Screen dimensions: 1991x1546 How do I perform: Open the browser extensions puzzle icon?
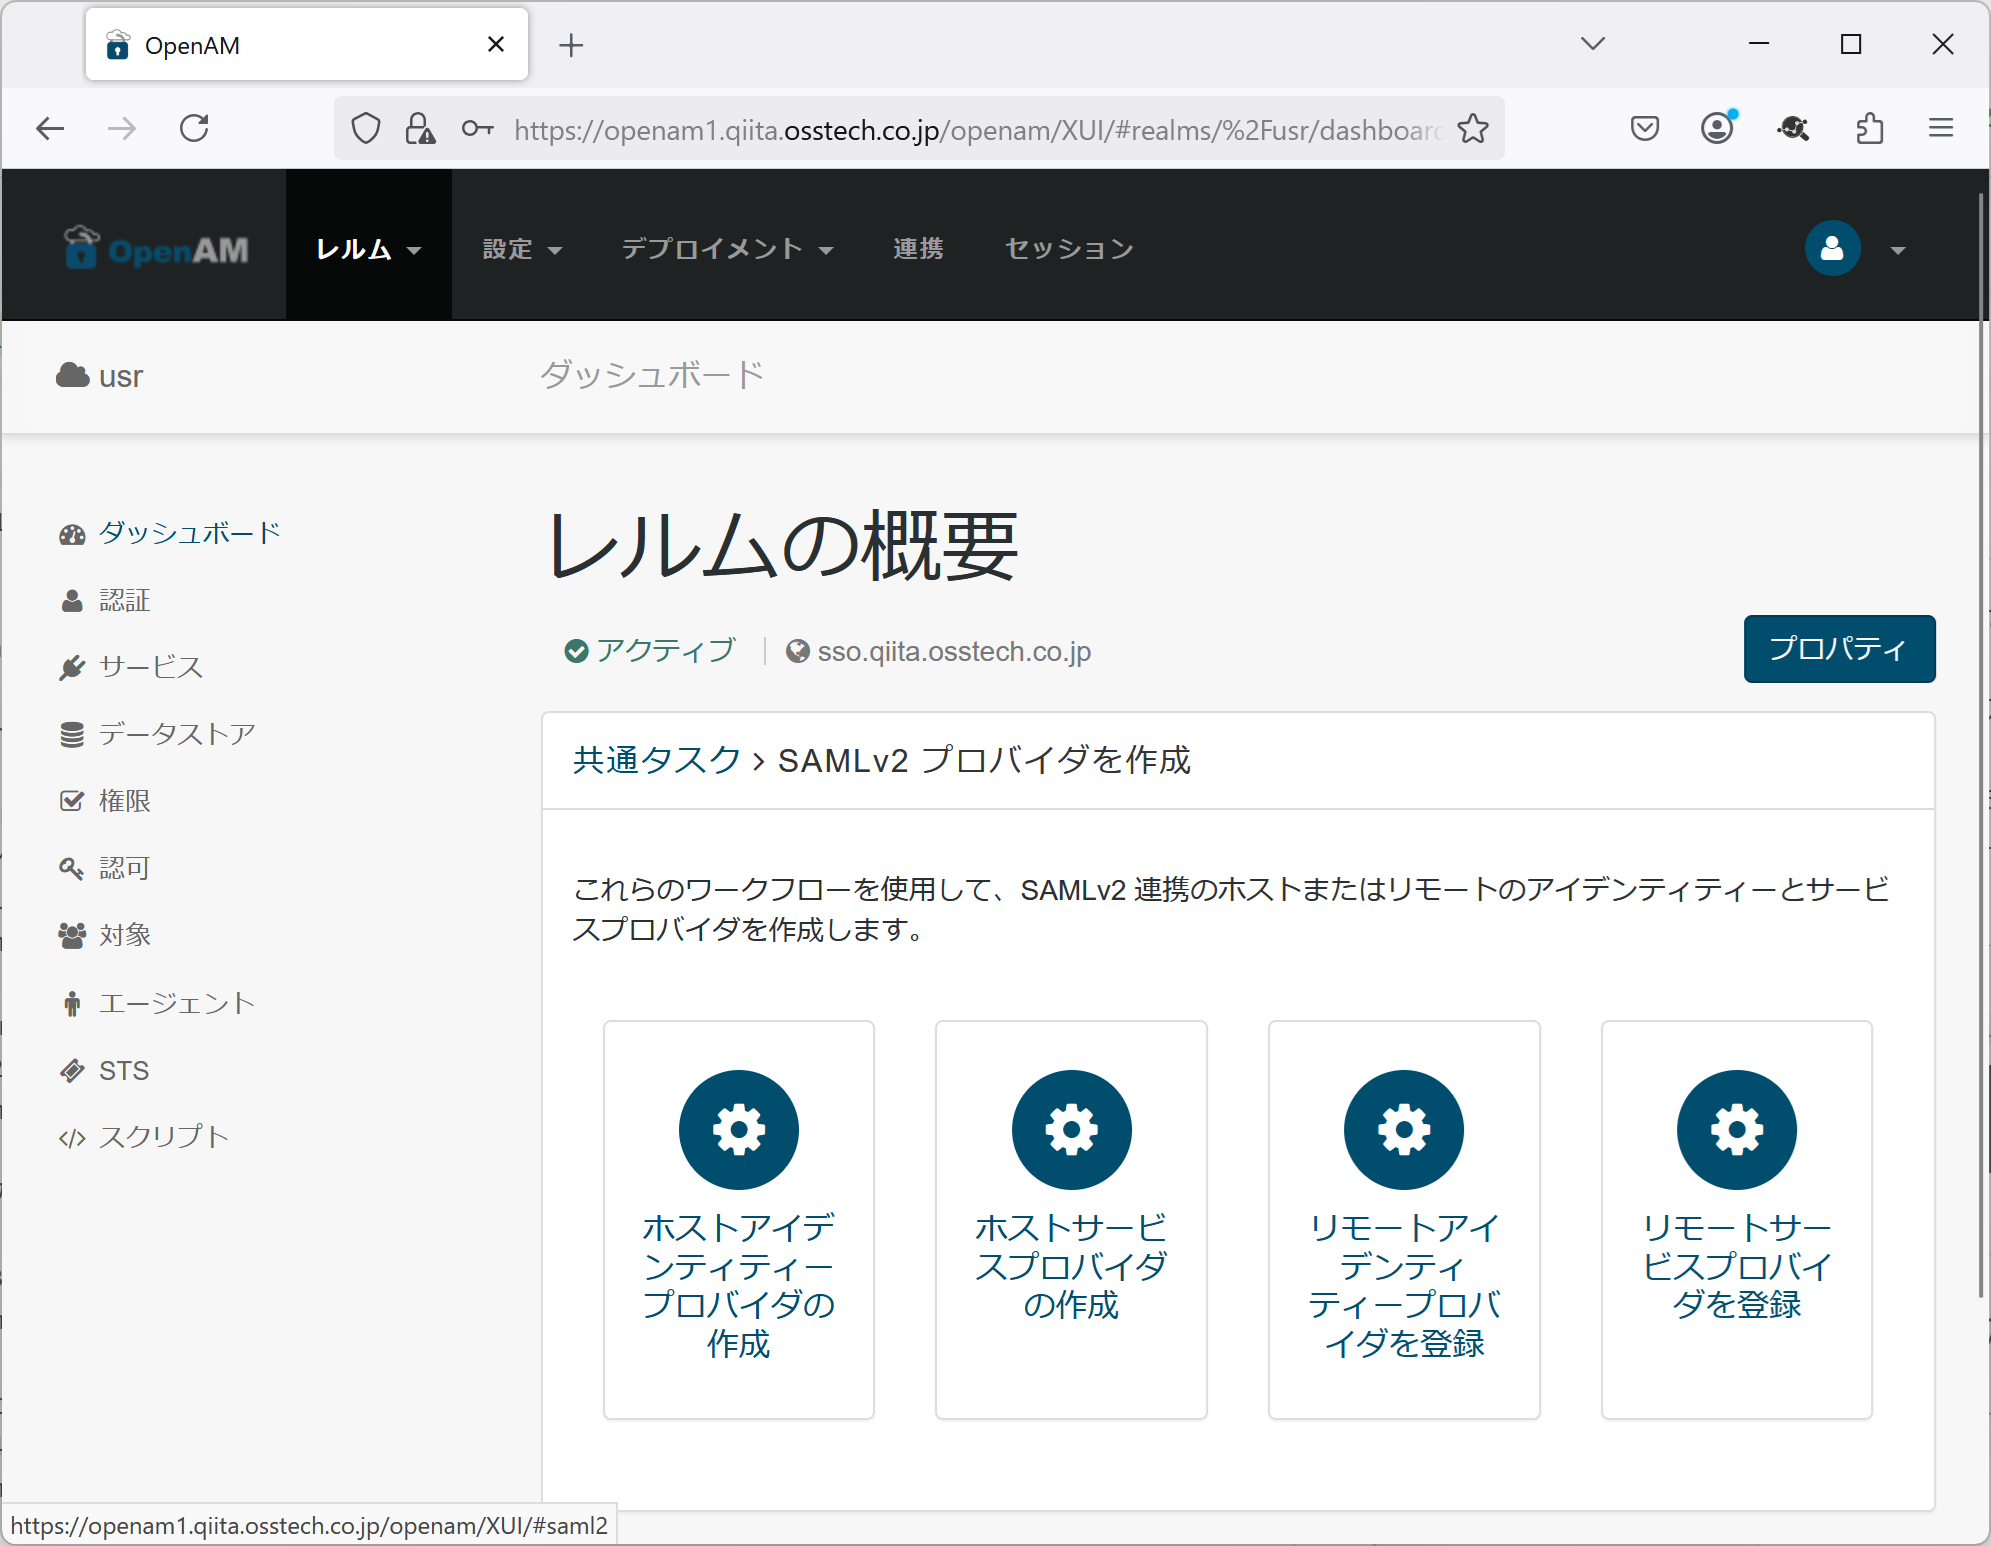pyautogui.click(x=1869, y=129)
